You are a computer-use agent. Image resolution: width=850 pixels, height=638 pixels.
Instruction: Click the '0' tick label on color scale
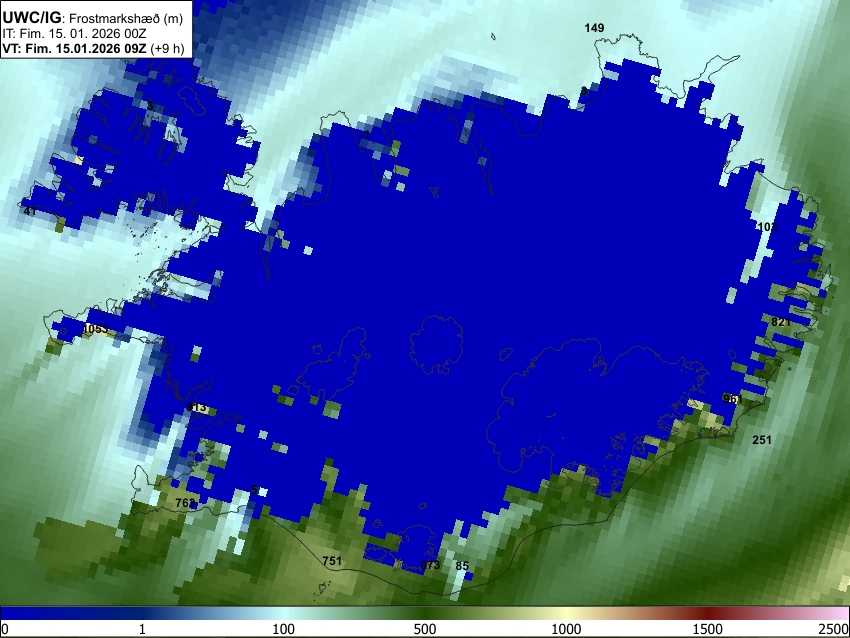coord(5,629)
